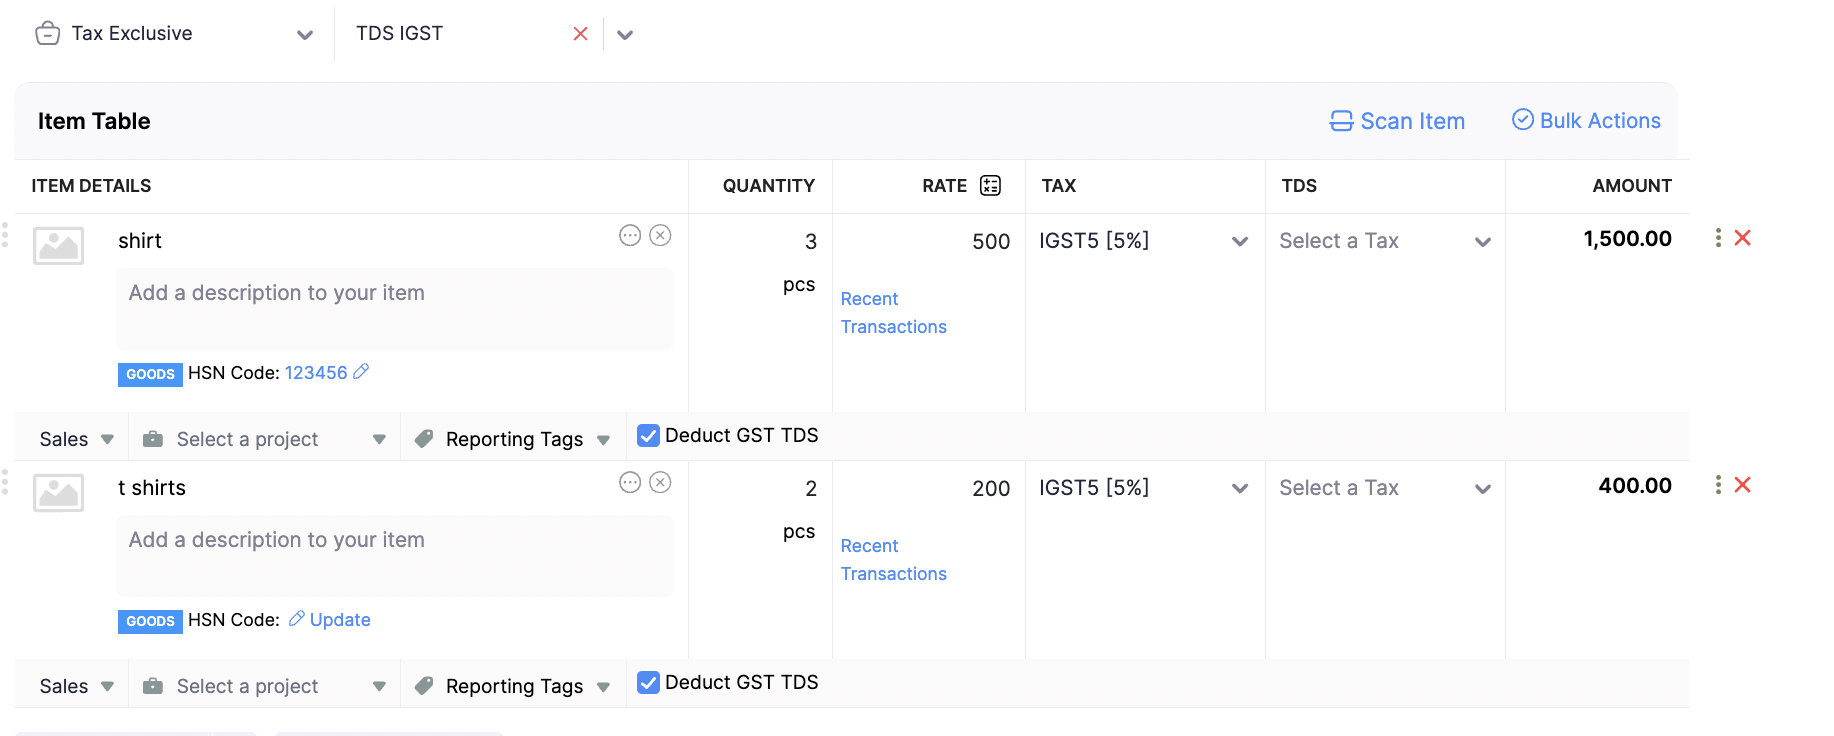Click Update link for t shirts HSN Code

coord(339,620)
